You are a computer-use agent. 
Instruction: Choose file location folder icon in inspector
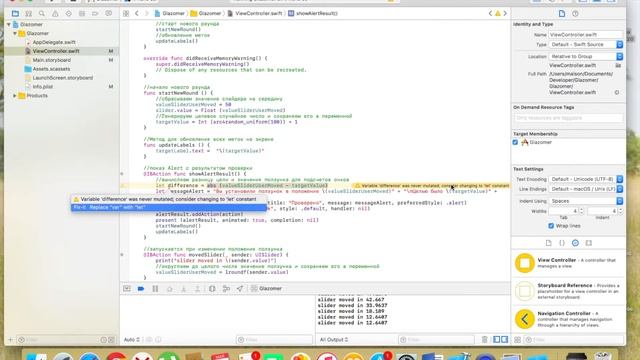(618, 65)
